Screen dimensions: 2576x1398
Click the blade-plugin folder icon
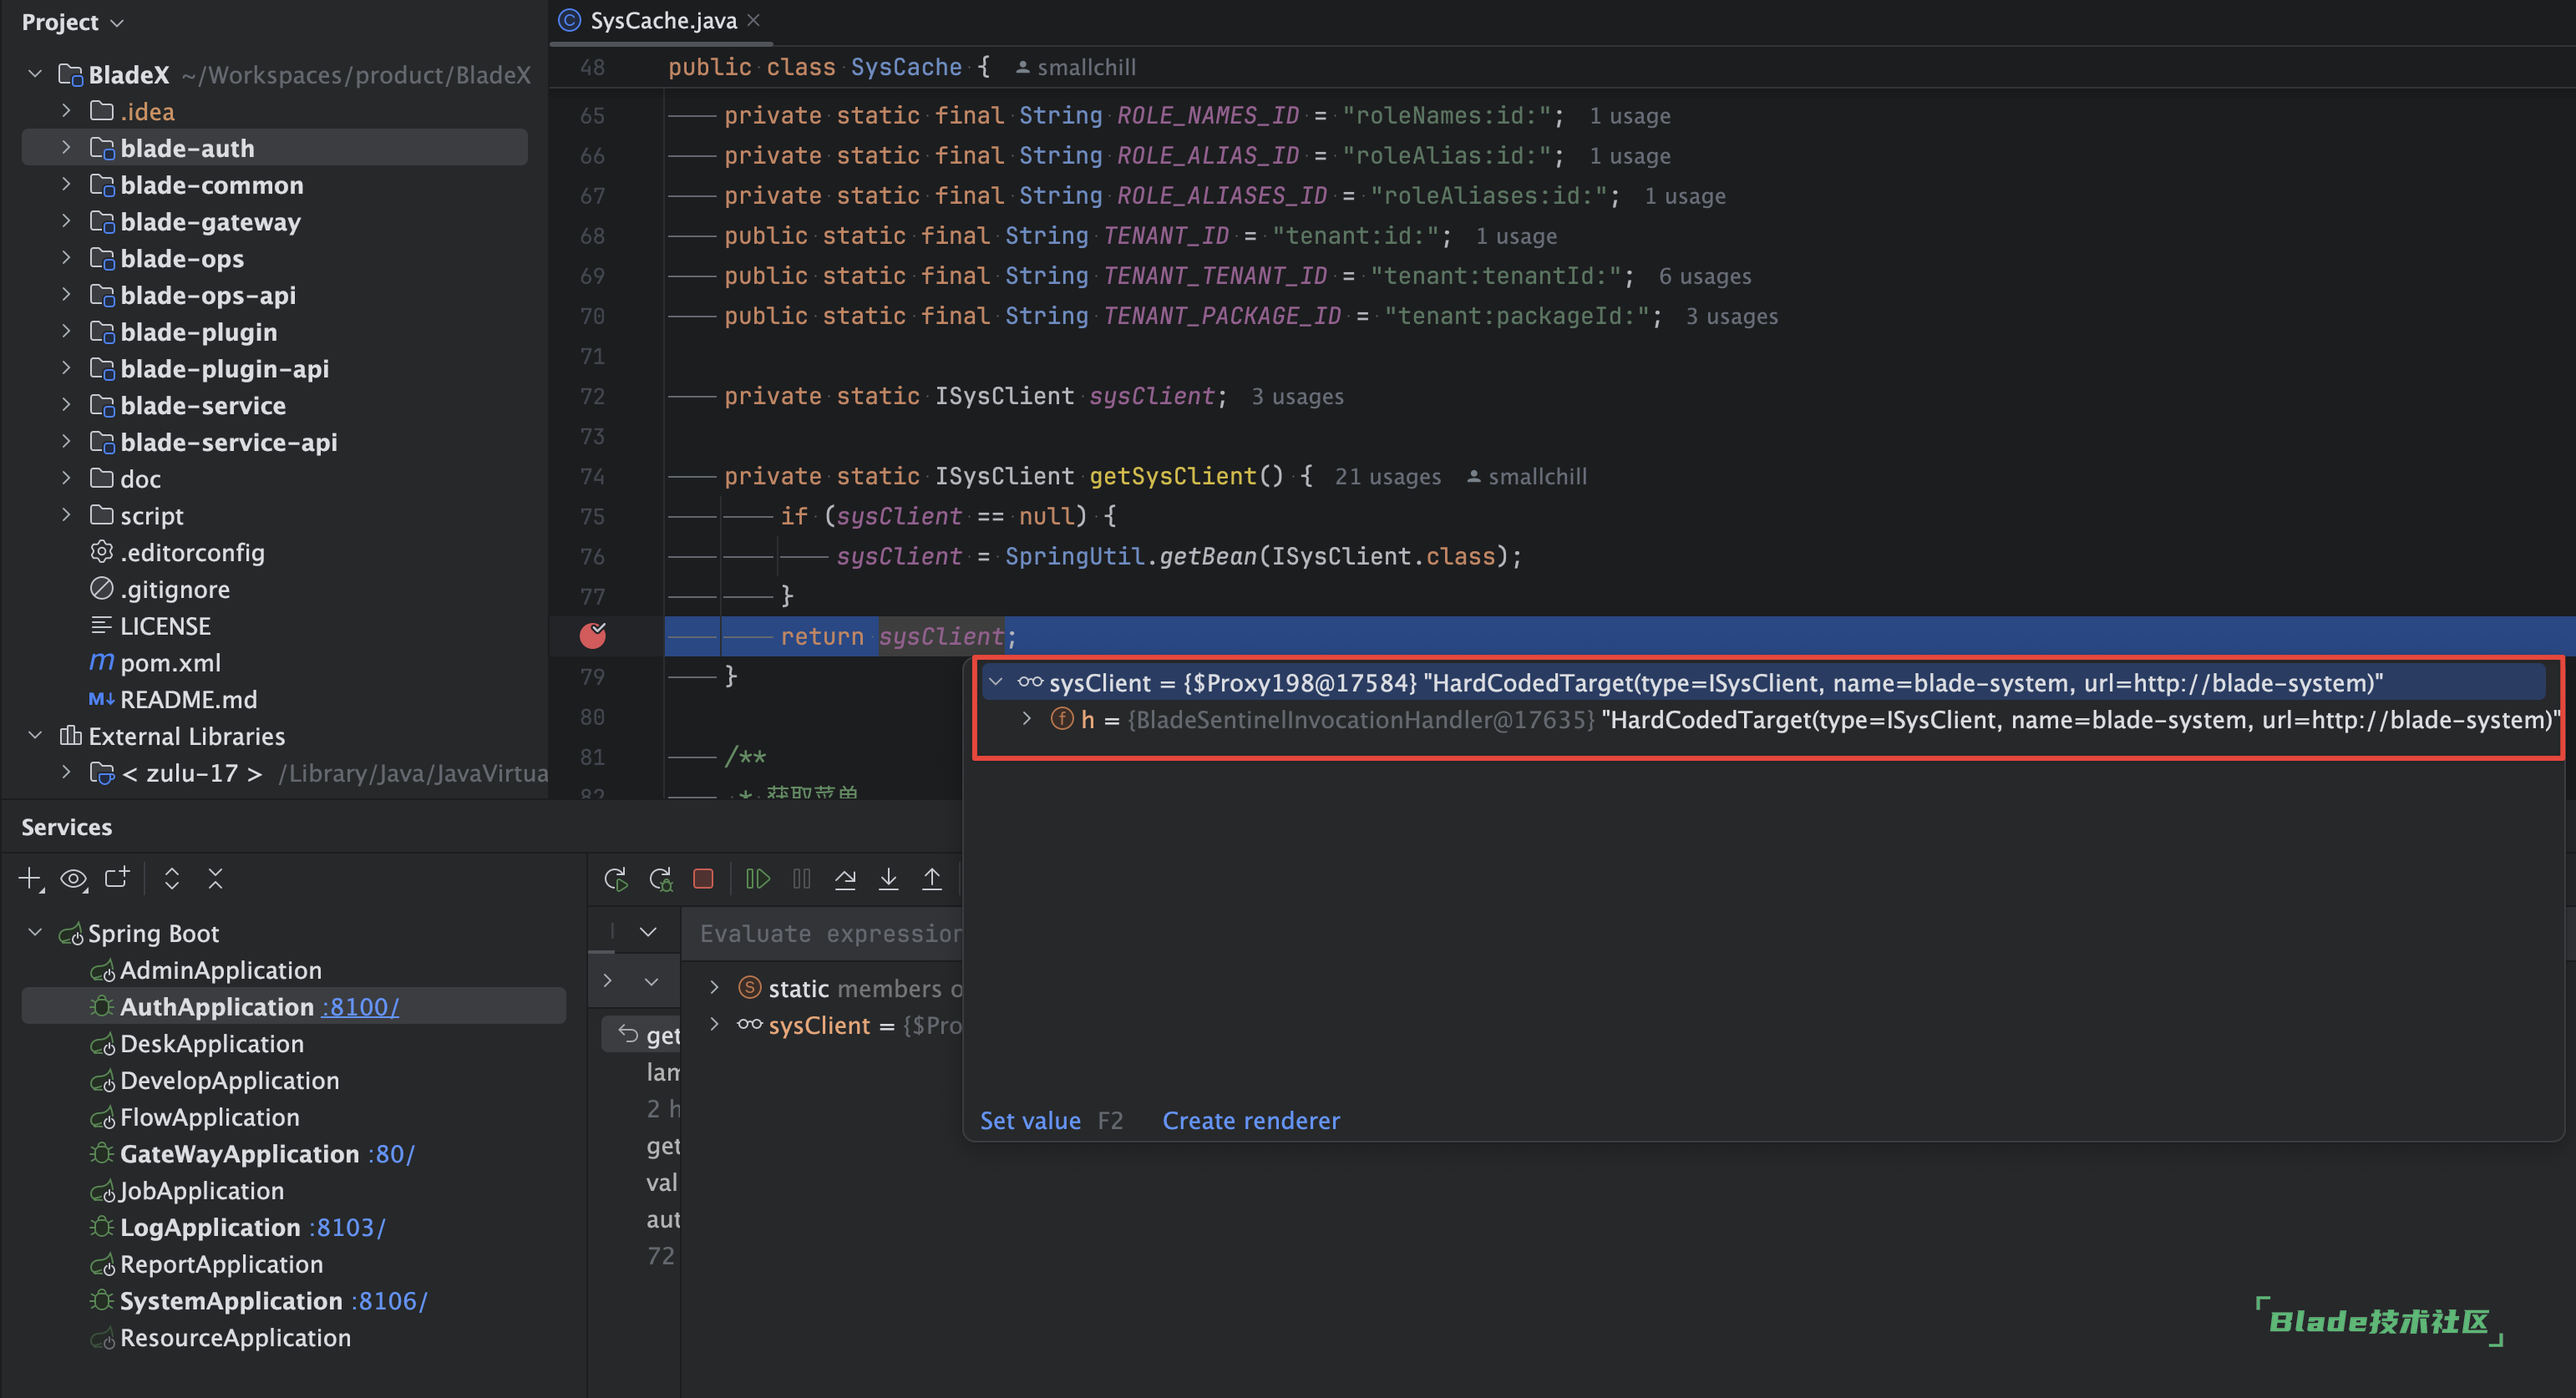pos(102,331)
